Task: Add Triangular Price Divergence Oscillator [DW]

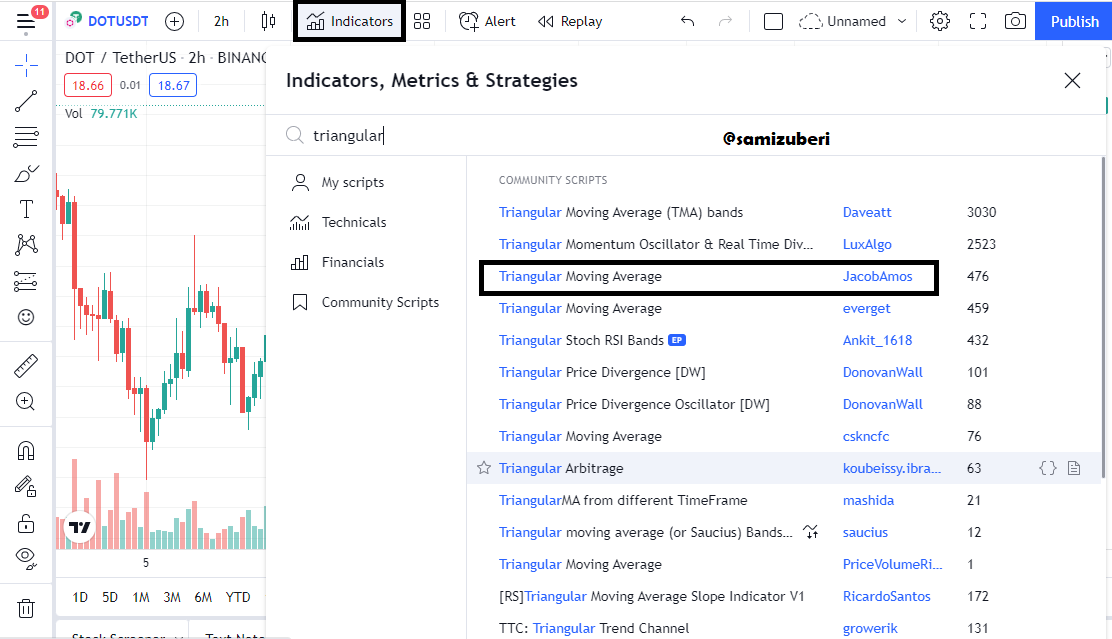Action: (634, 404)
